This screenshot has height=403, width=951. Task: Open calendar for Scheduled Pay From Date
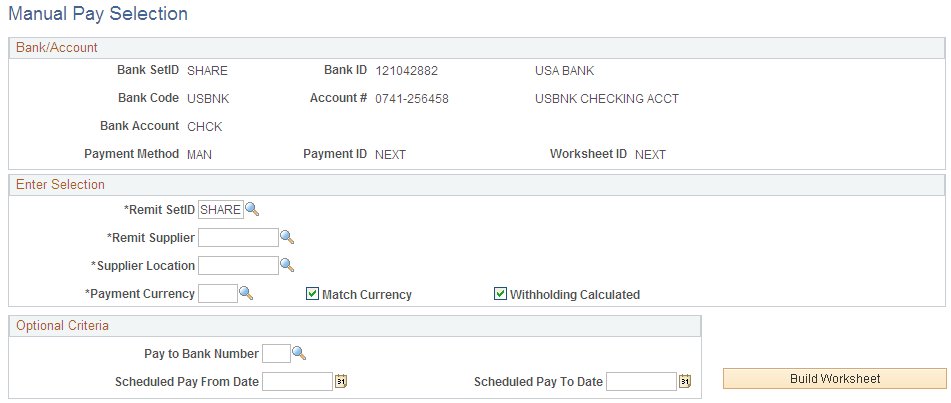pos(341,382)
